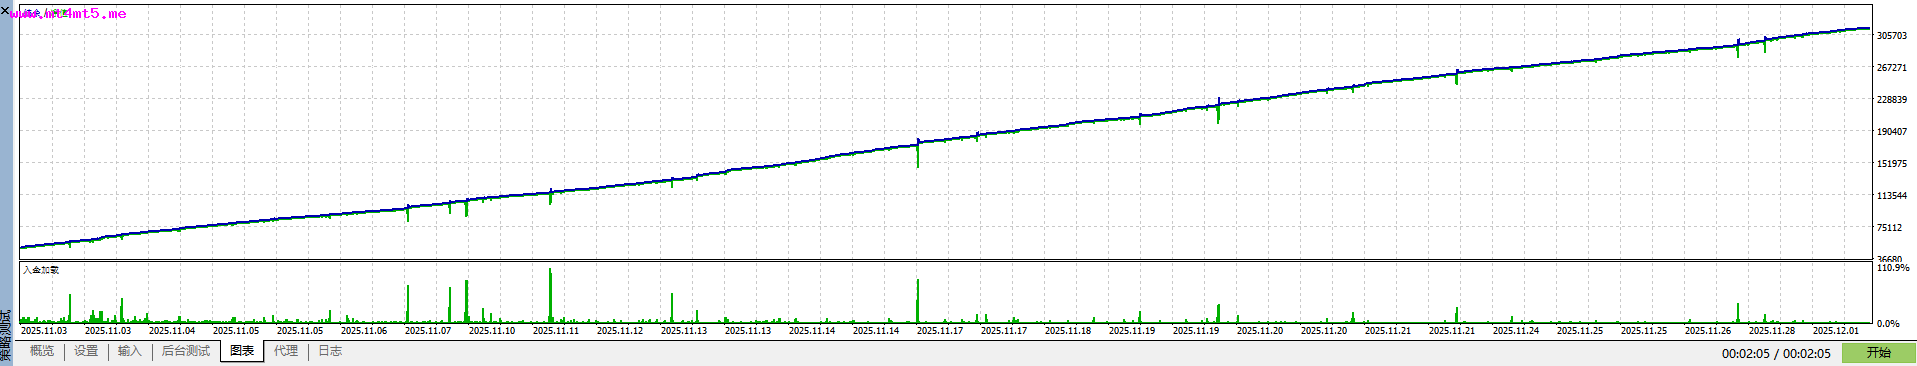Open the 代理 tab
The image size is (1917, 366).
(286, 351)
